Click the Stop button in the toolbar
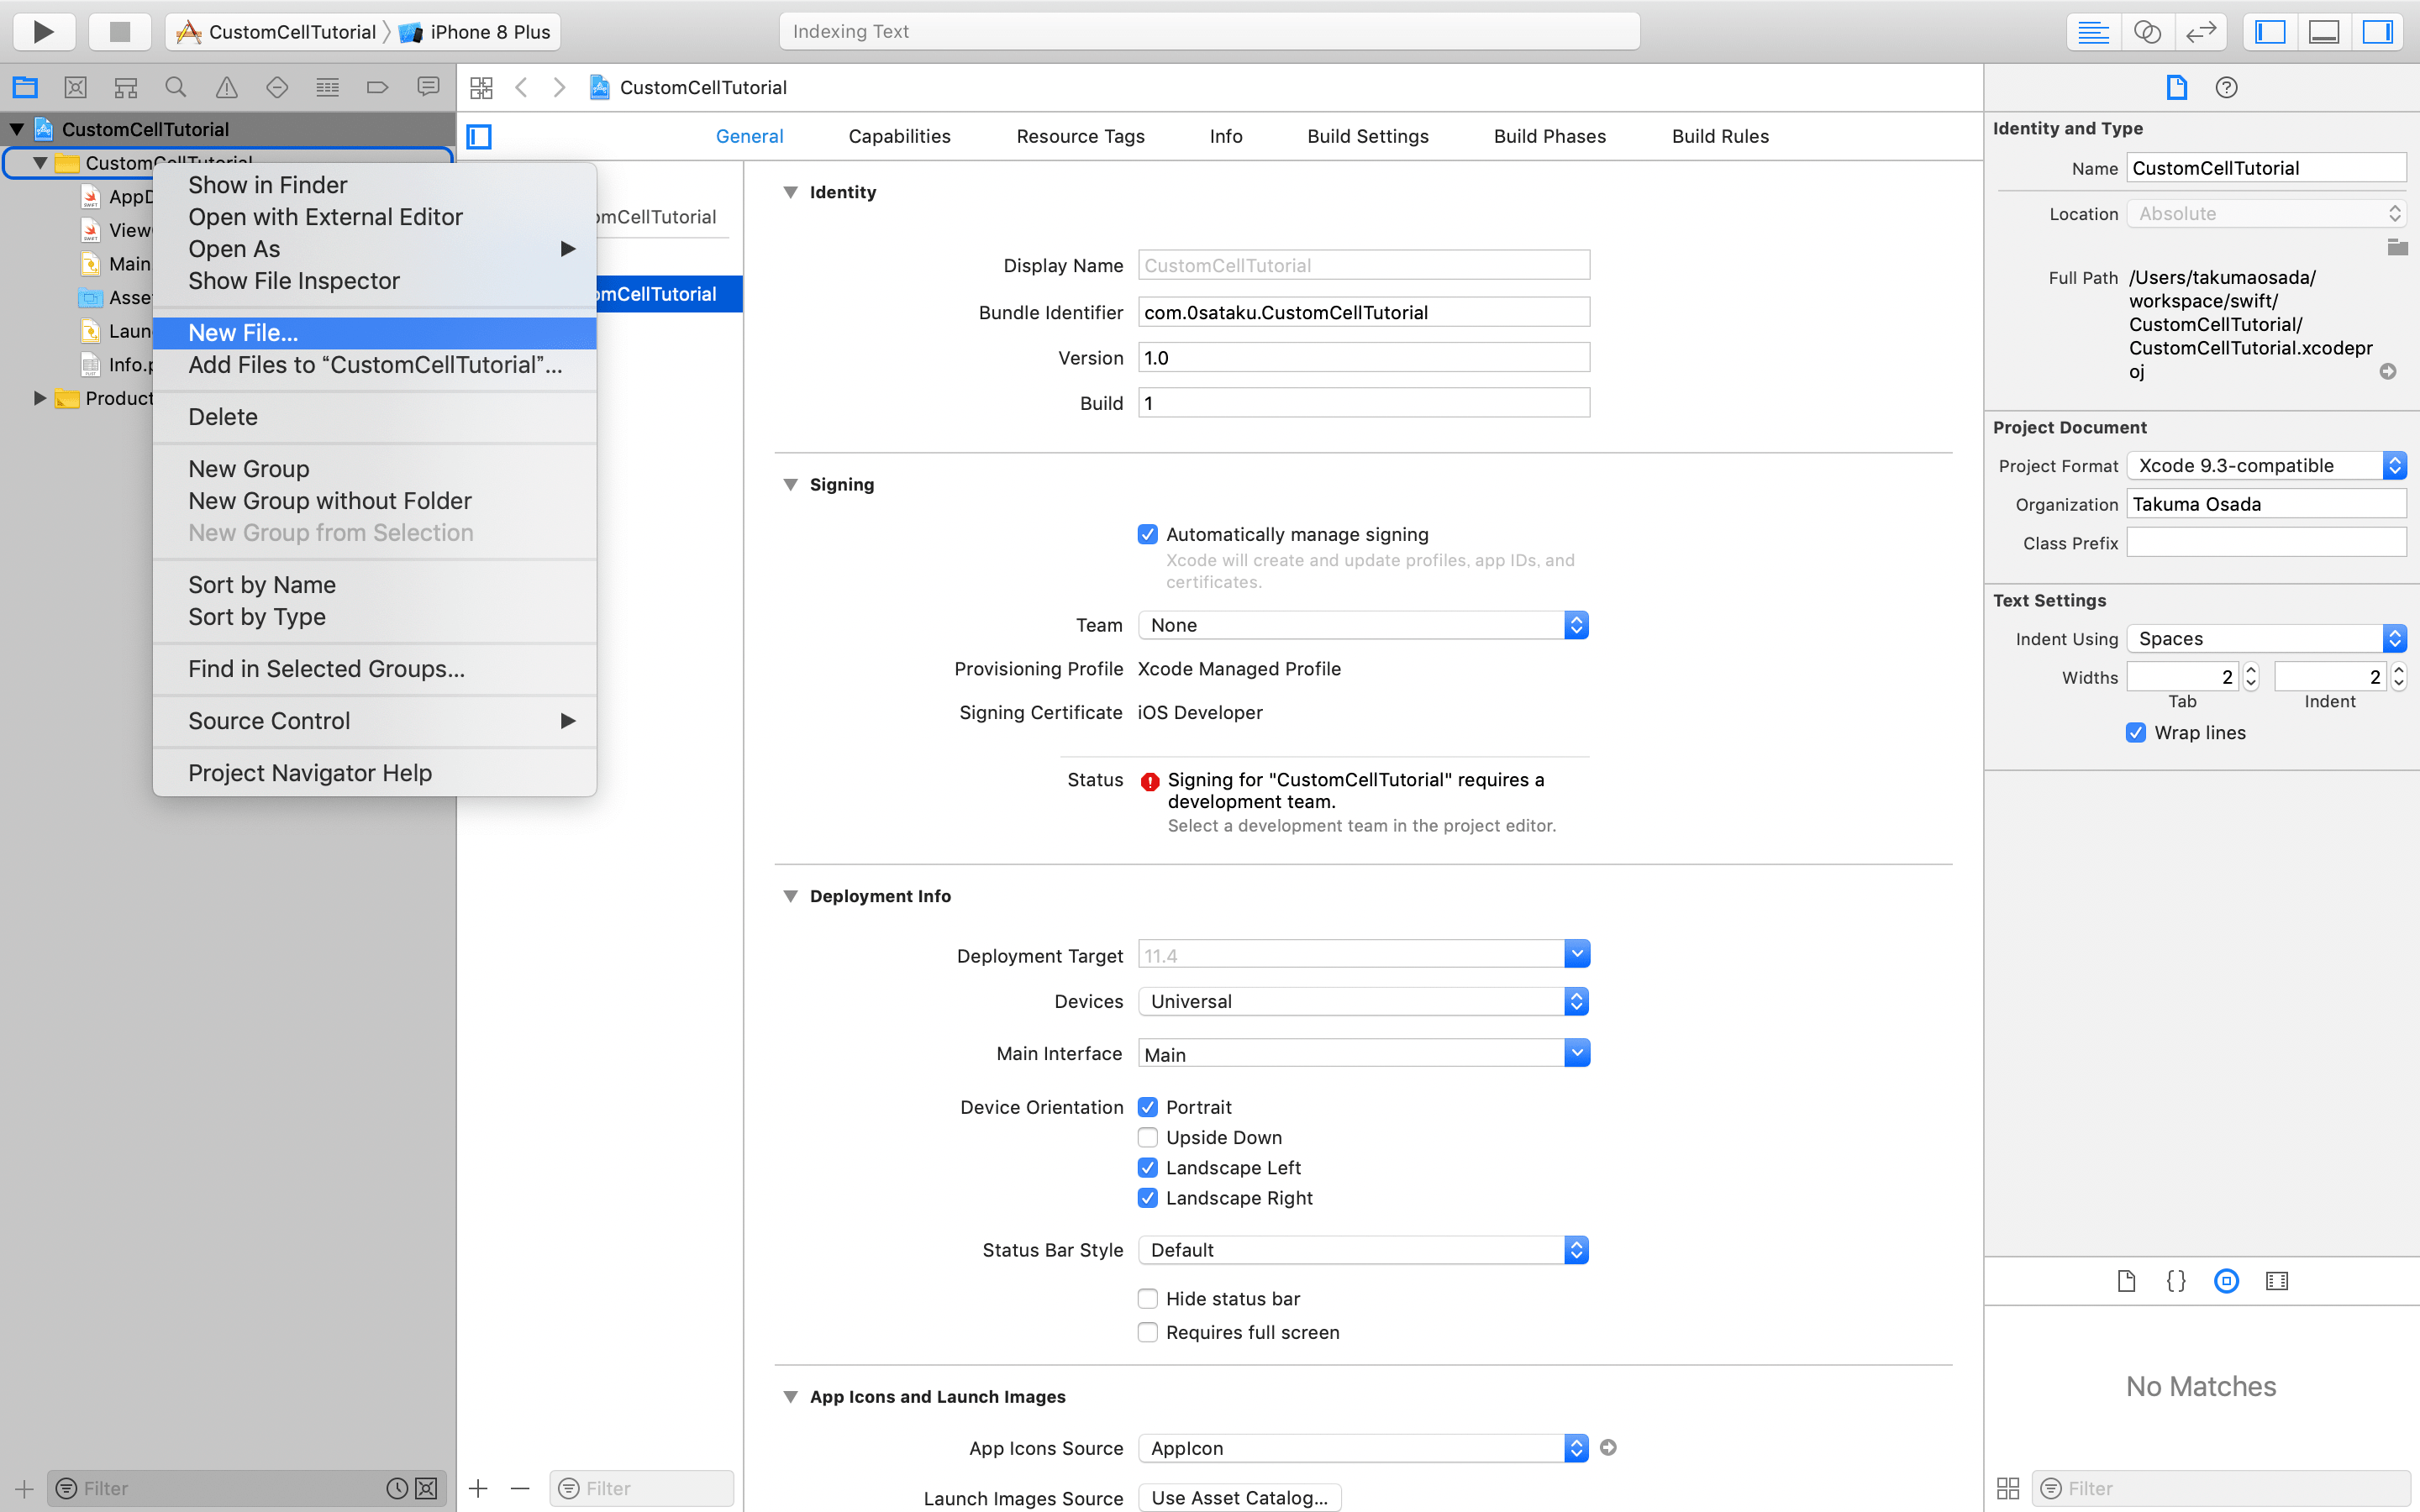 click(x=119, y=32)
